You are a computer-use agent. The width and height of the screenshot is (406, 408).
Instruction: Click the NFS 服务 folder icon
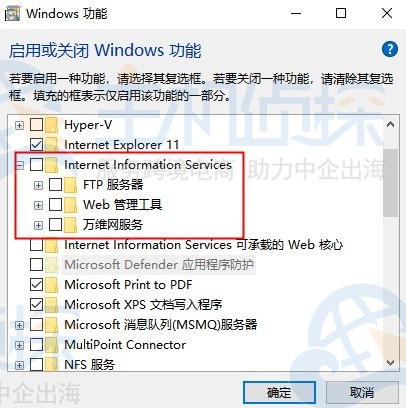pos(51,364)
